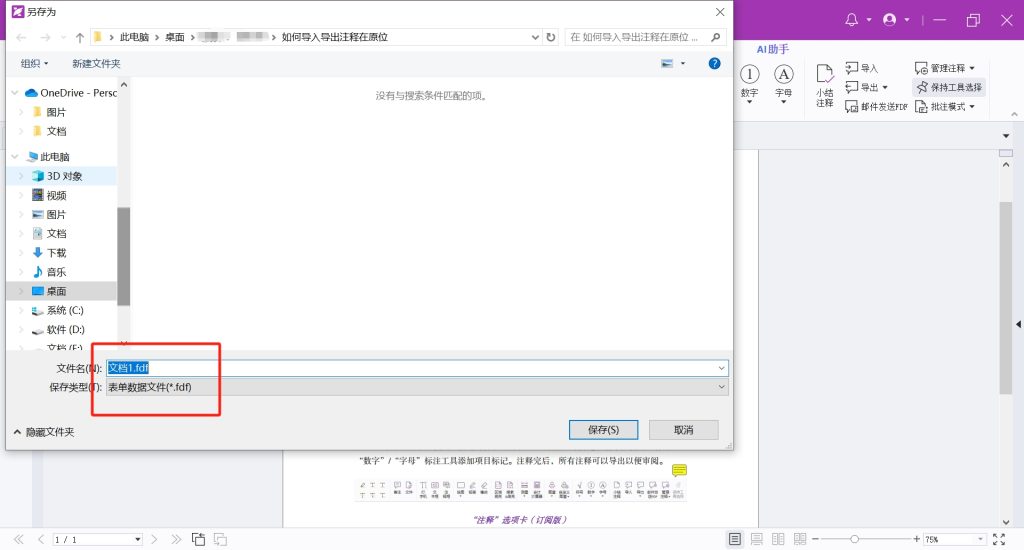Click 桌面 in the address breadcrumb
Screen dimensions: 1024x550
tap(174, 37)
